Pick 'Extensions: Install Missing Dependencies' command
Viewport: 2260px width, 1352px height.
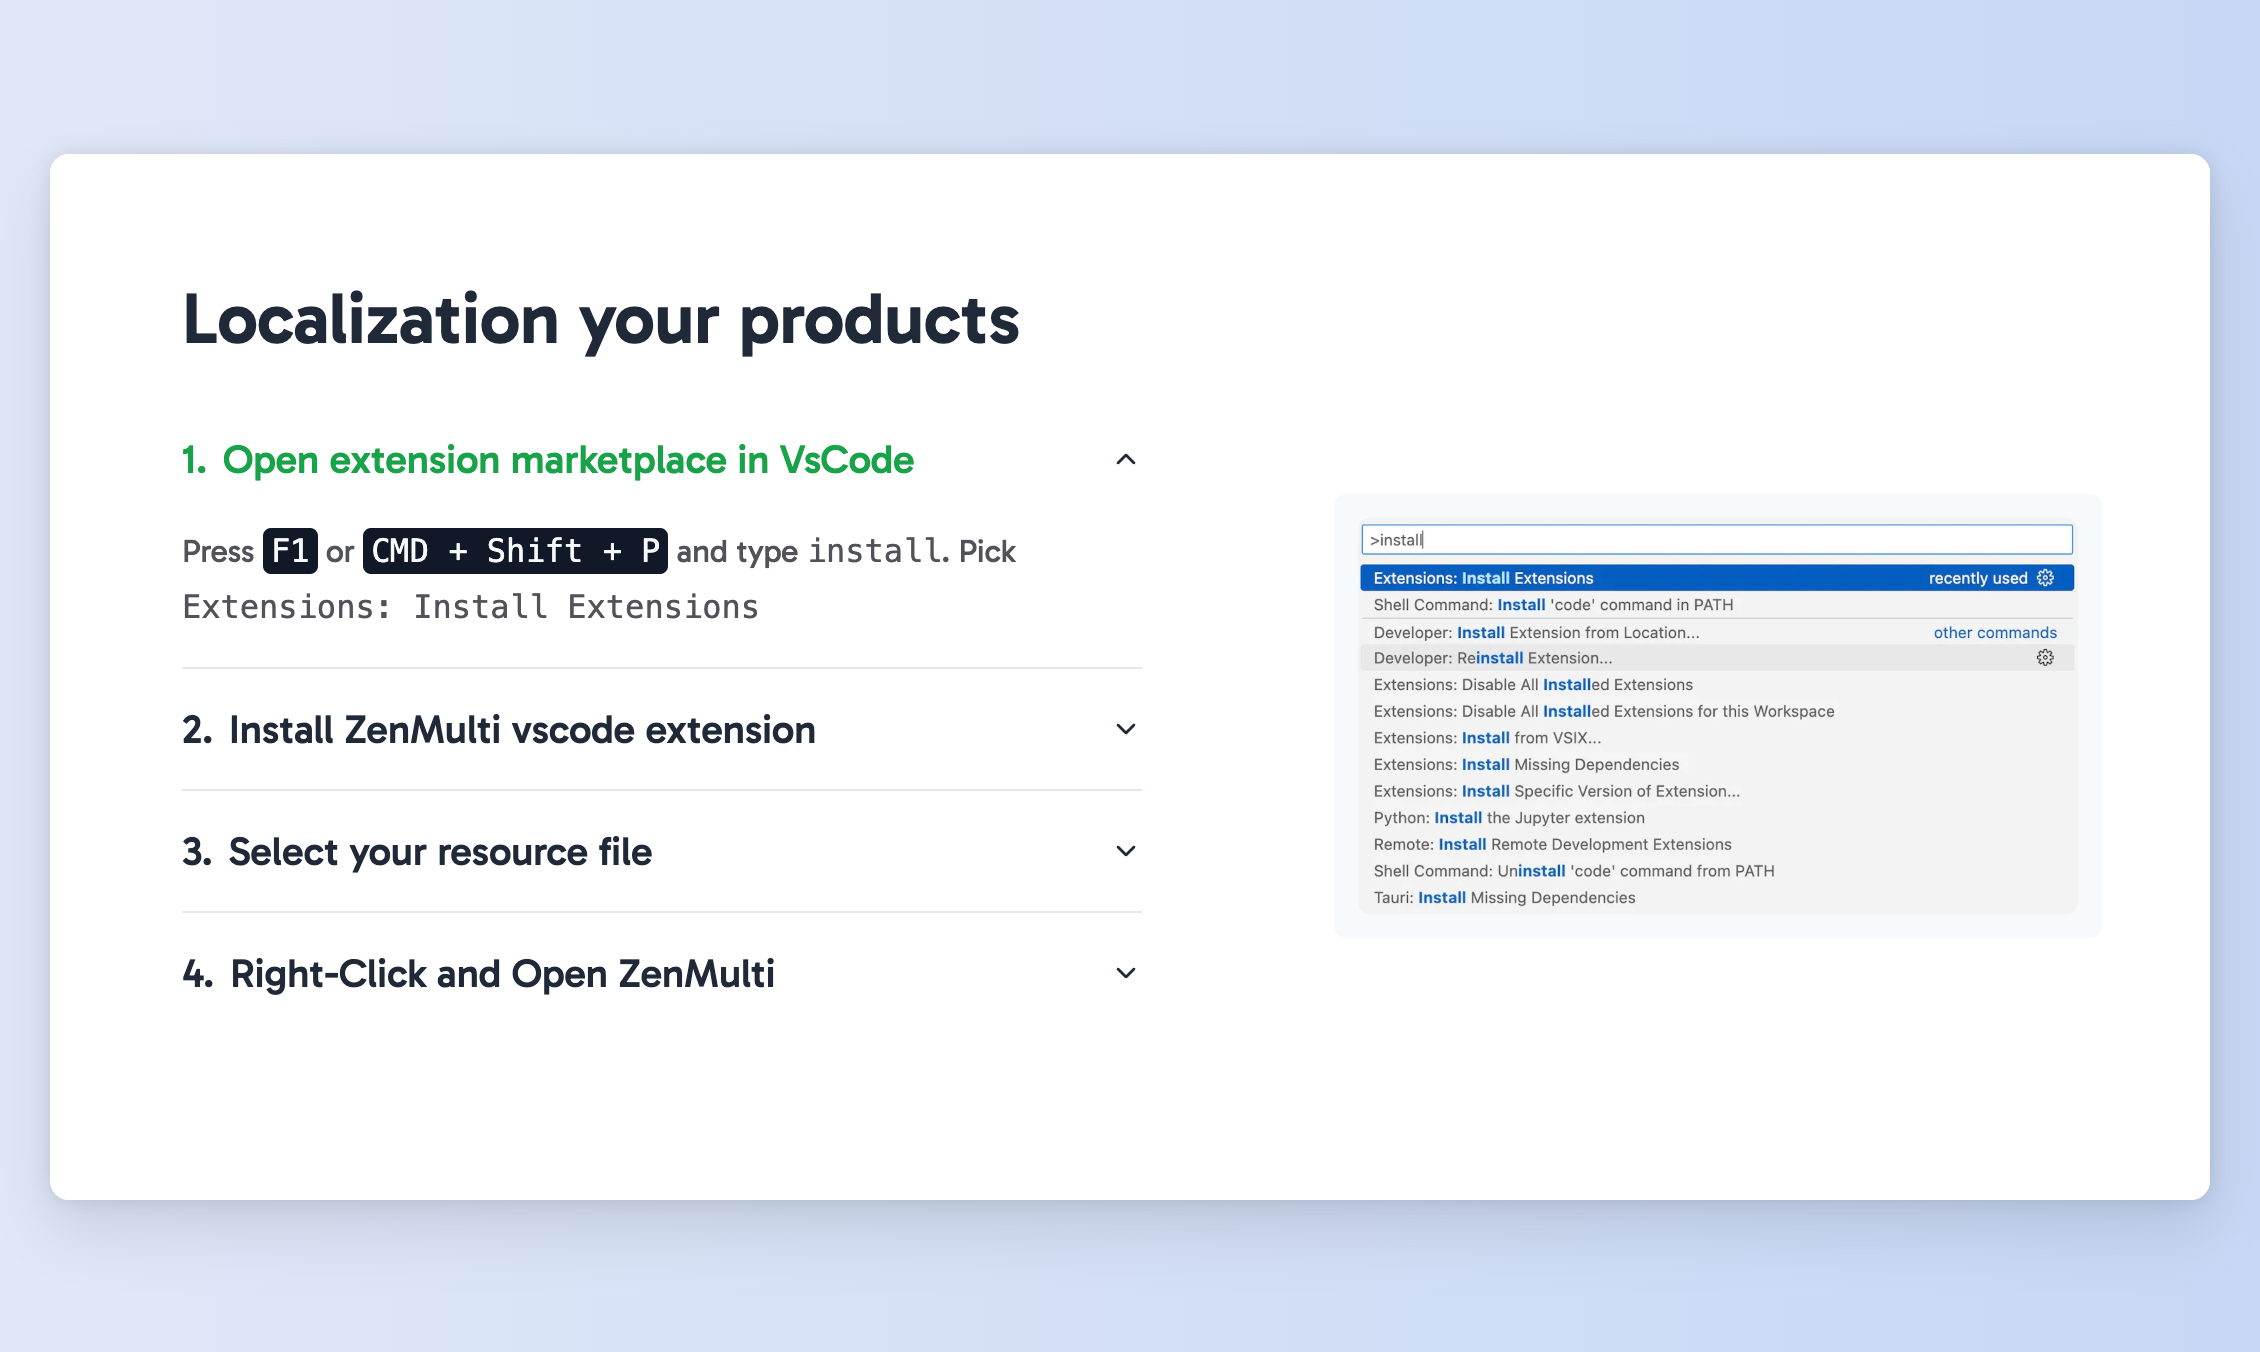tap(1526, 765)
